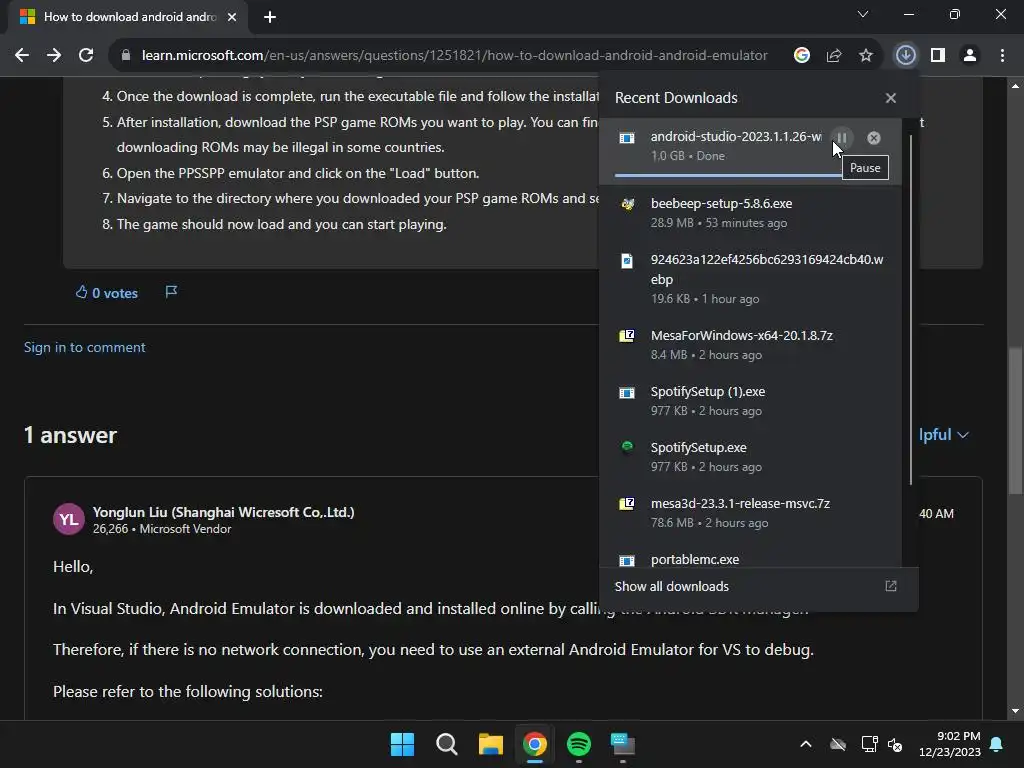Screen dimensions: 1024x768
Task: Click the android-studio-2023.1.1.26 file name
Action: 736,136
